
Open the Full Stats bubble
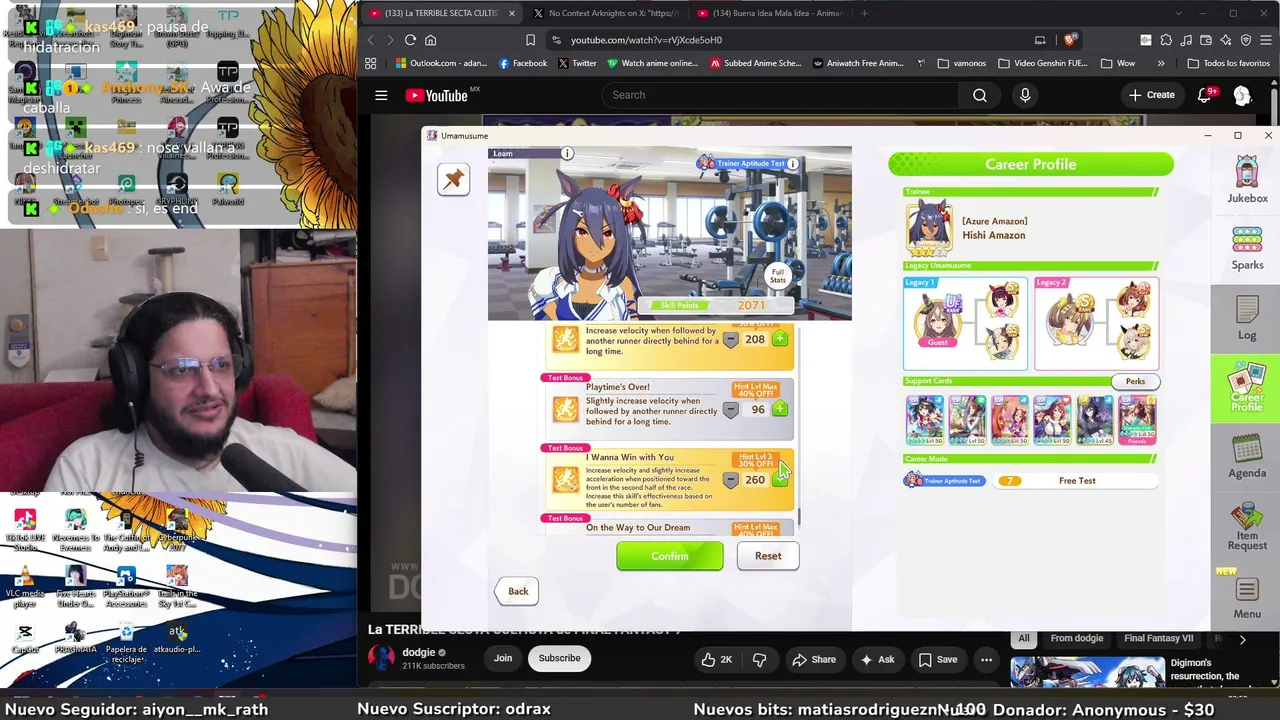pos(777,275)
